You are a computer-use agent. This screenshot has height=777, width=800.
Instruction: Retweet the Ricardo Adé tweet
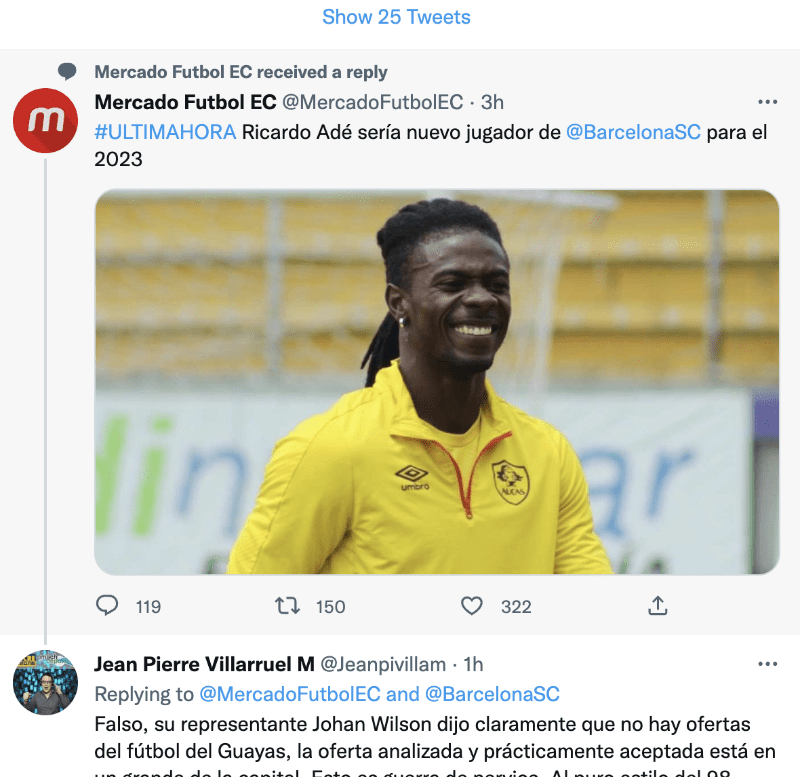tap(288, 606)
